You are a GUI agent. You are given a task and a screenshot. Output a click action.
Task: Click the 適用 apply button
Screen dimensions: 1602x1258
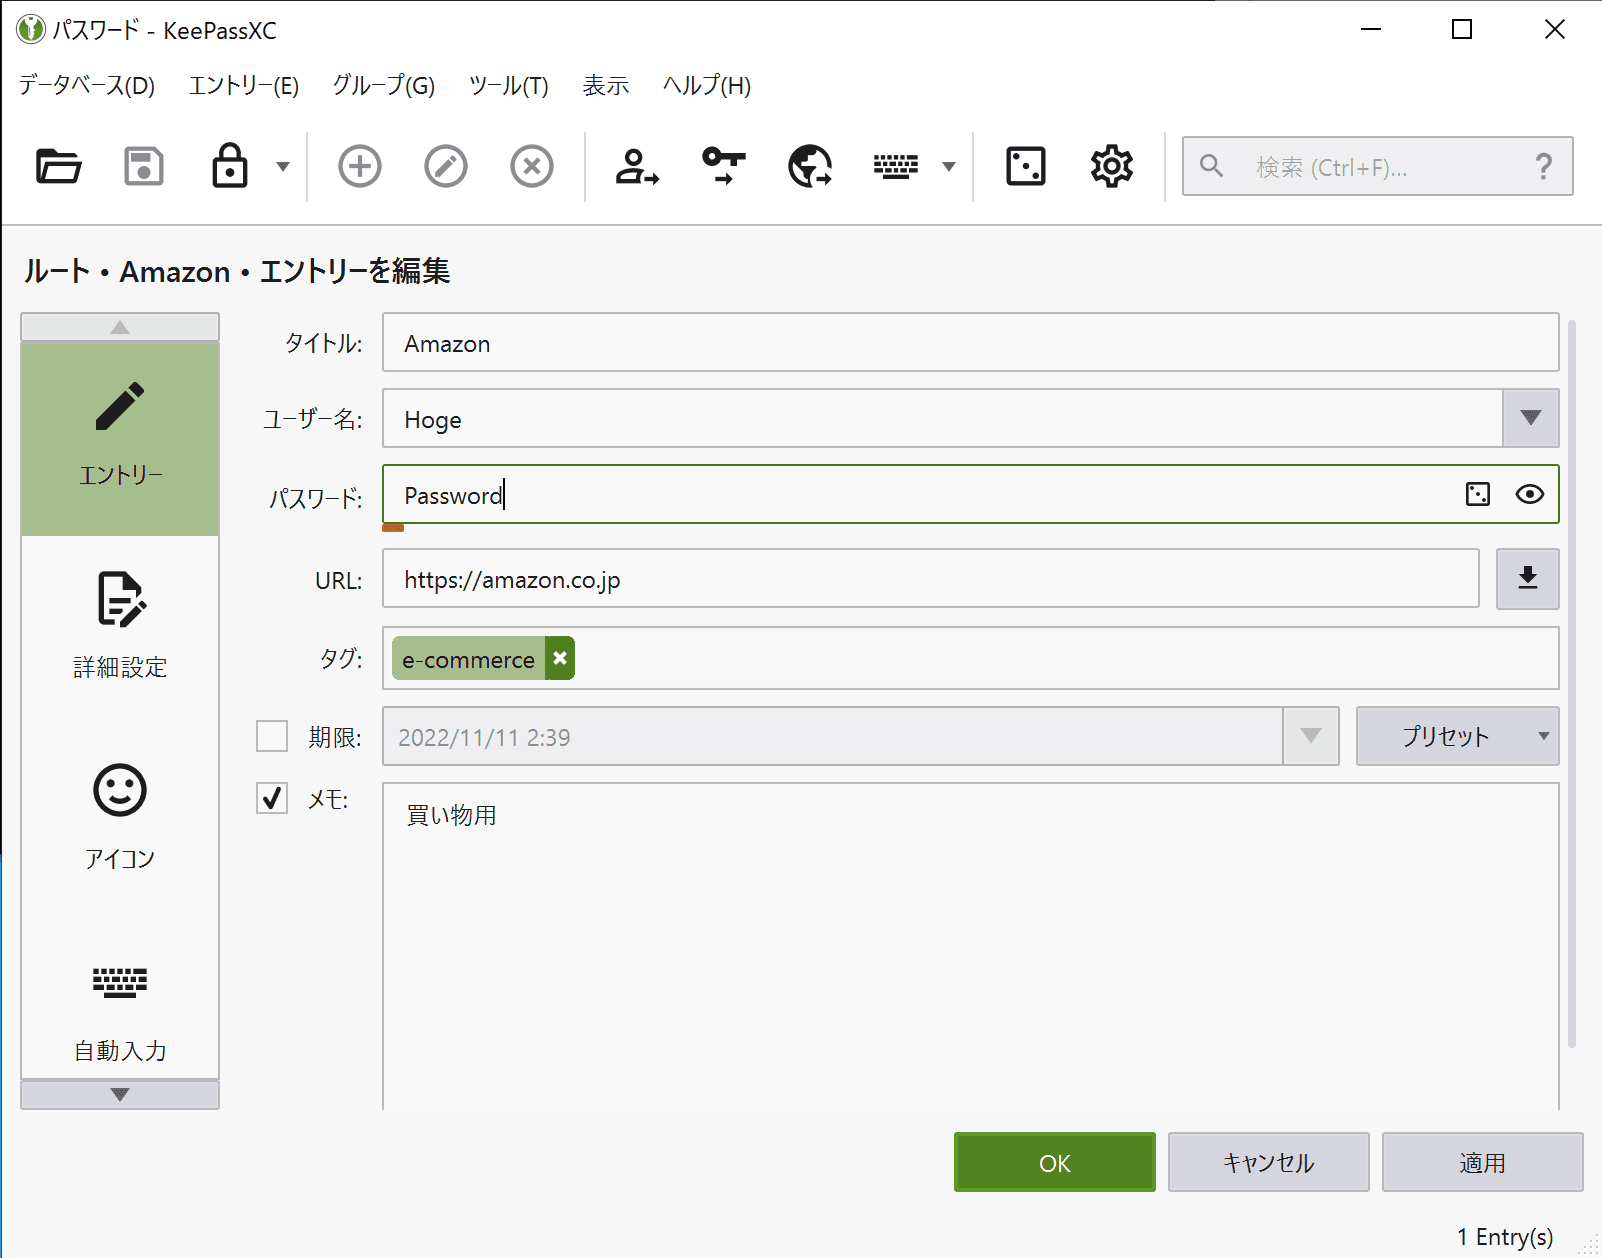(x=1483, y=1162)
